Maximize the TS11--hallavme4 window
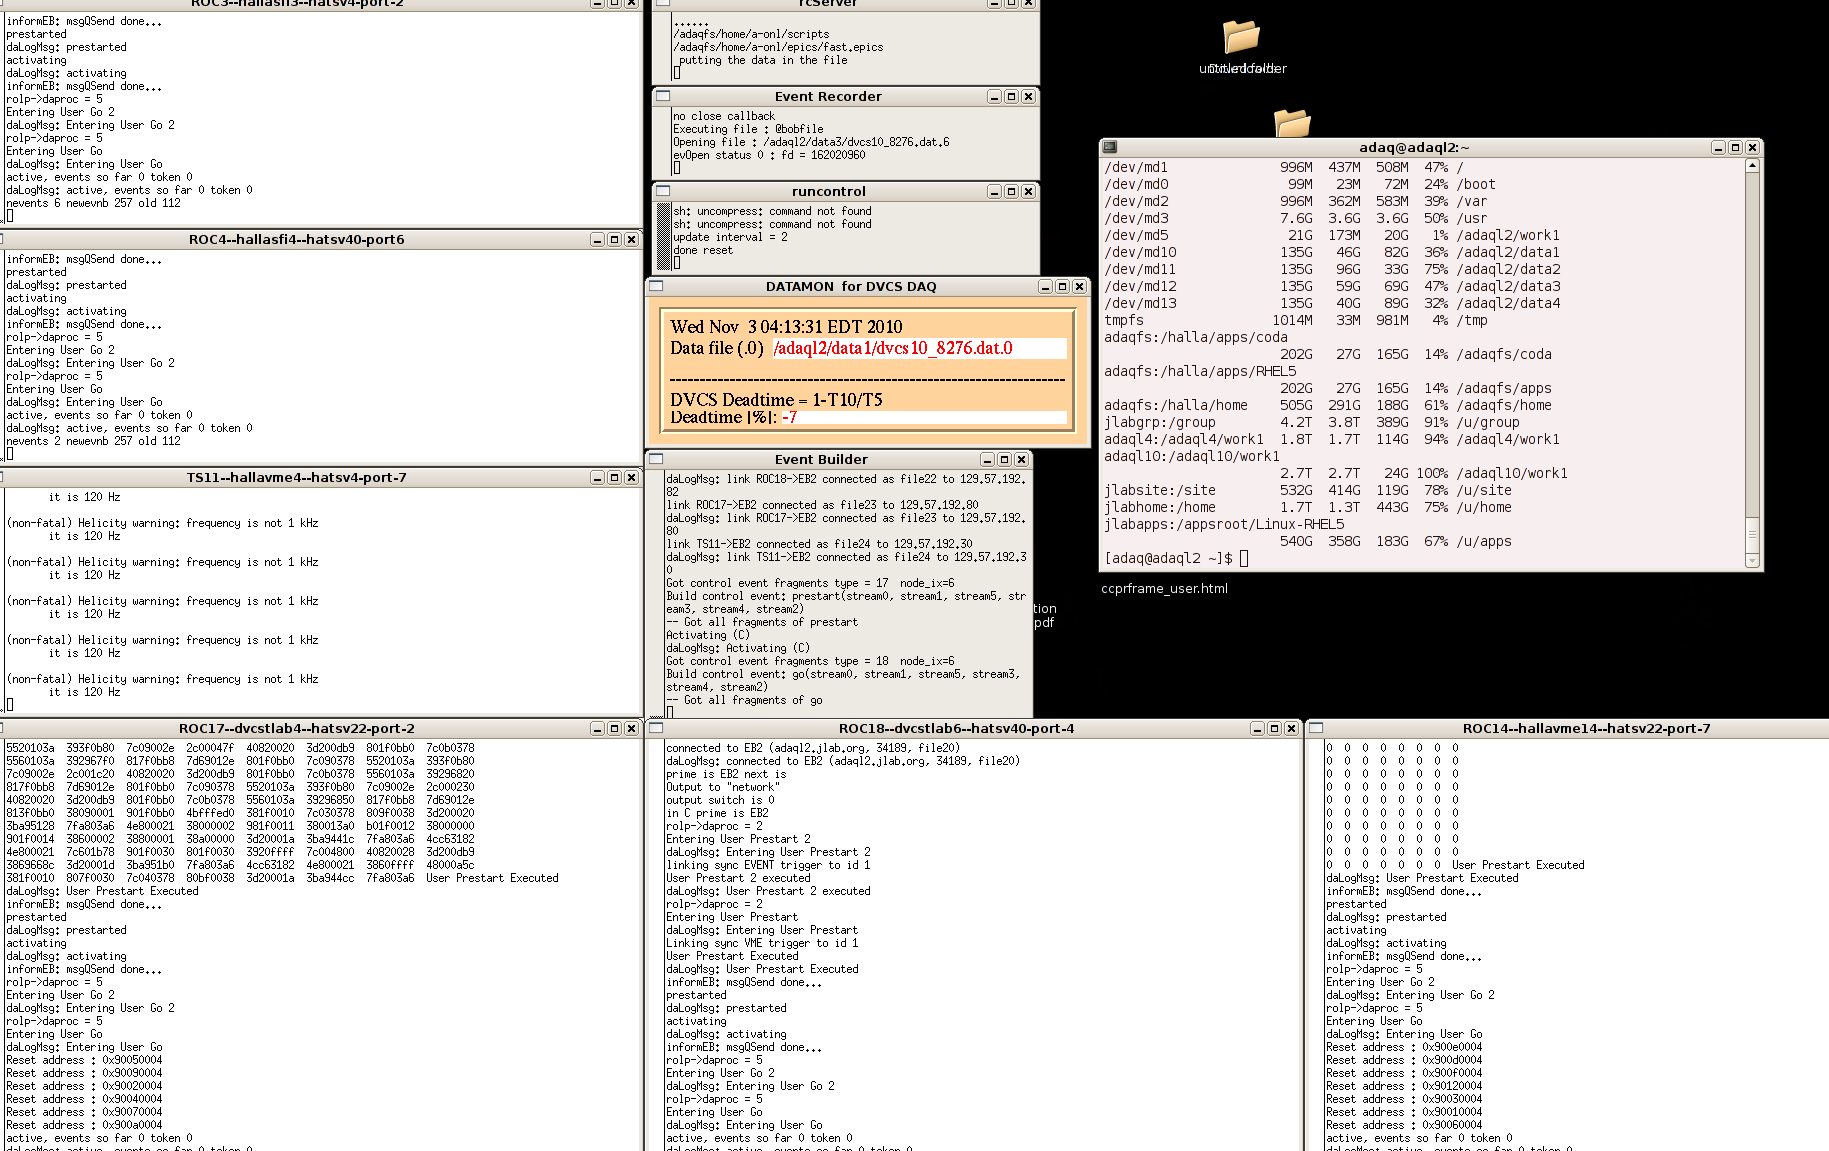 (614, 477)
